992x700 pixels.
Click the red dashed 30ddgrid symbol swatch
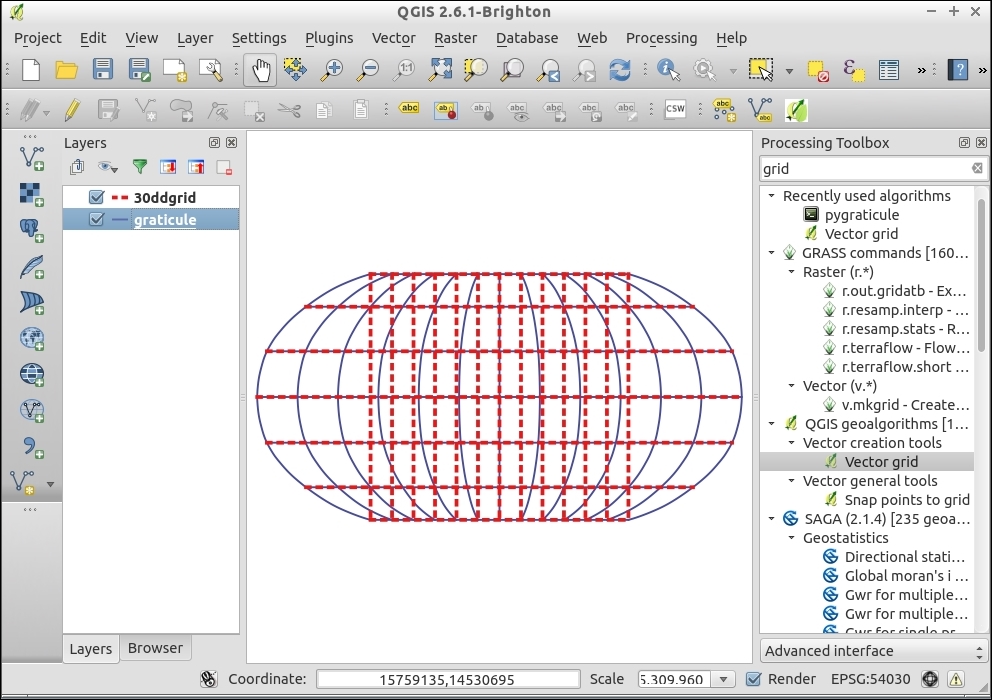(x=119, y=198)
